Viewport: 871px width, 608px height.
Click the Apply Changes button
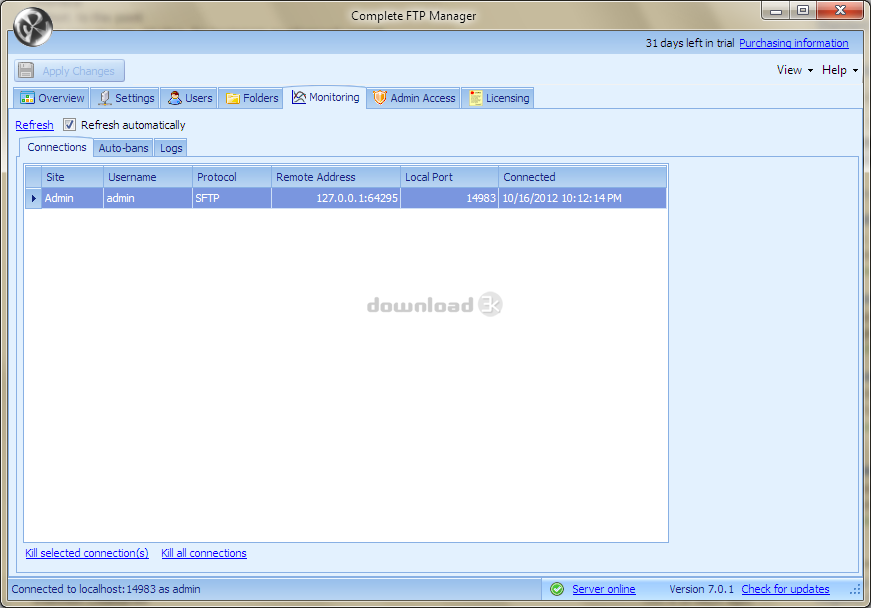[69, 71]
